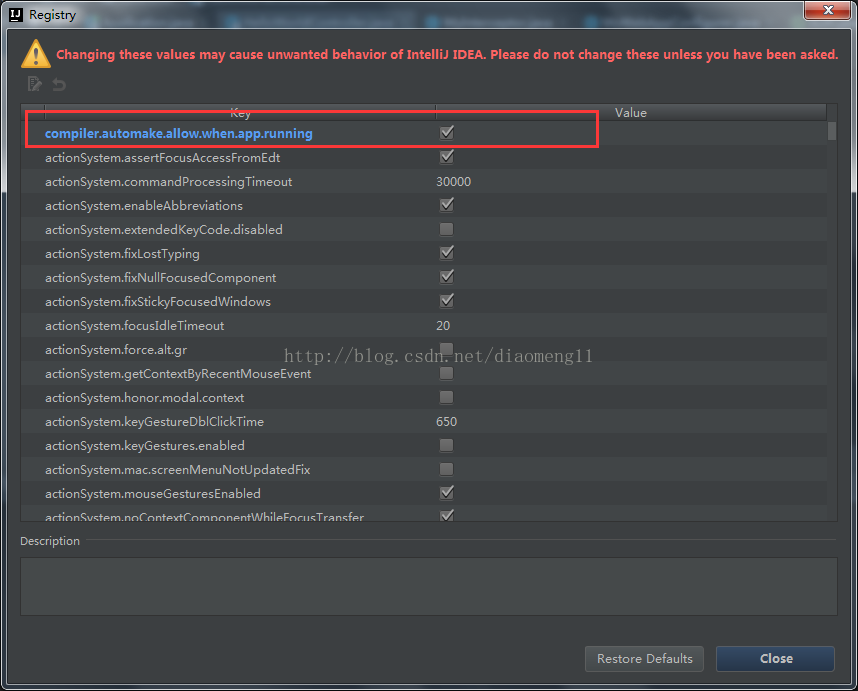Select the actionSystem.focusIdleTimeout key
Viewport: 858px width, 691px height.
(x=135, y=326)
